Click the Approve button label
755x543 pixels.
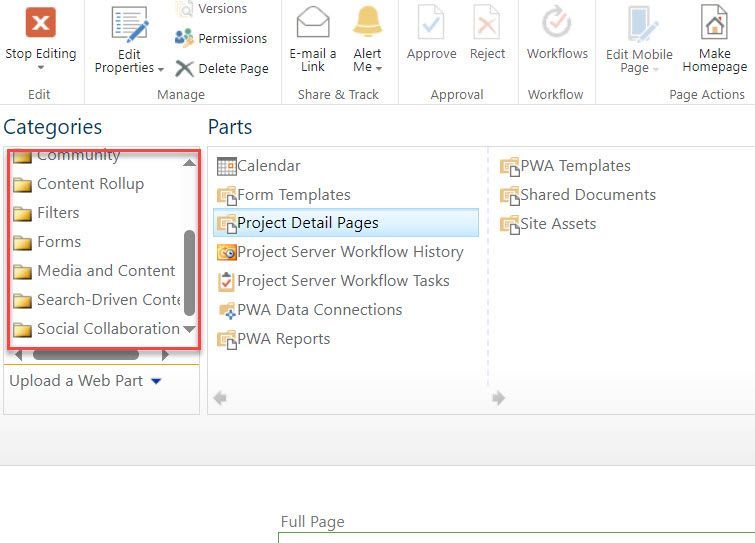pyautogui.click(x=431, y=53)
